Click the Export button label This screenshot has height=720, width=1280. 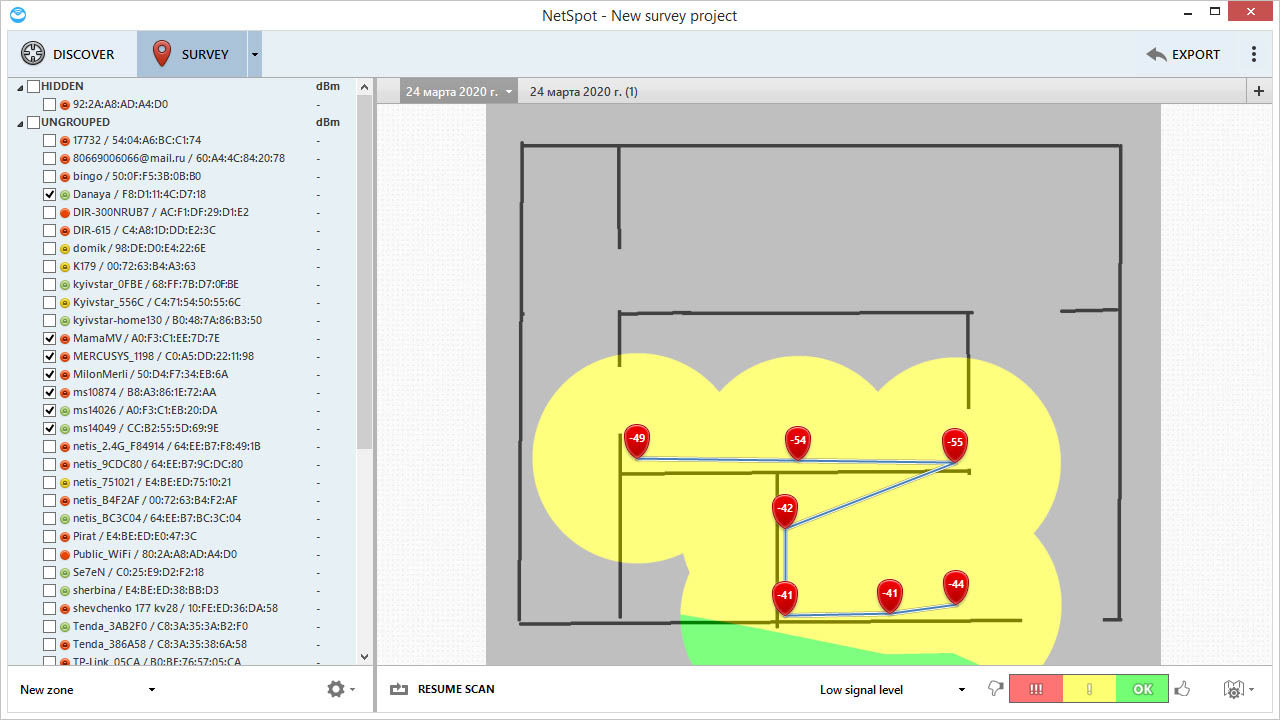1196,54
